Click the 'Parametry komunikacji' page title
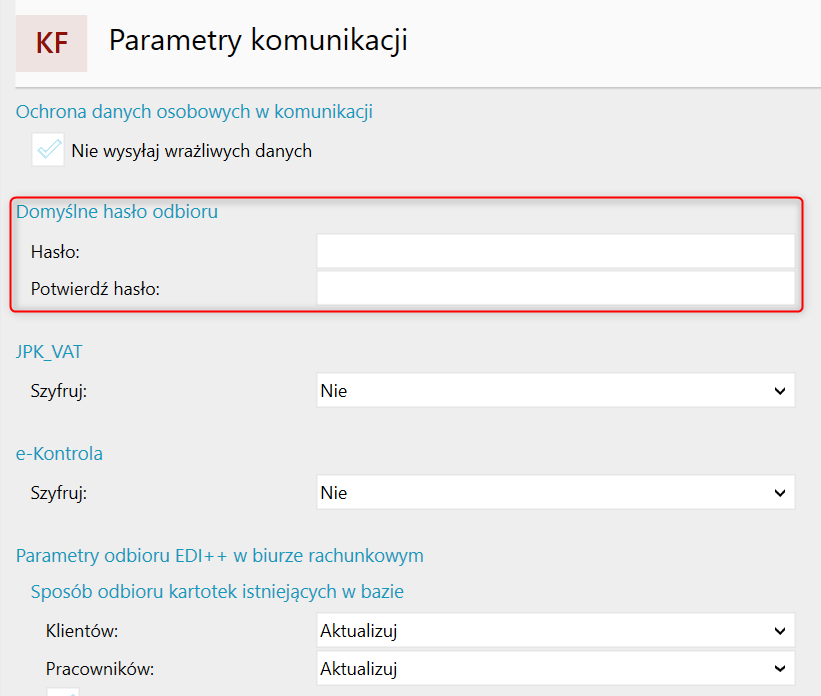The image size is (821, 696). pos(258,41)
